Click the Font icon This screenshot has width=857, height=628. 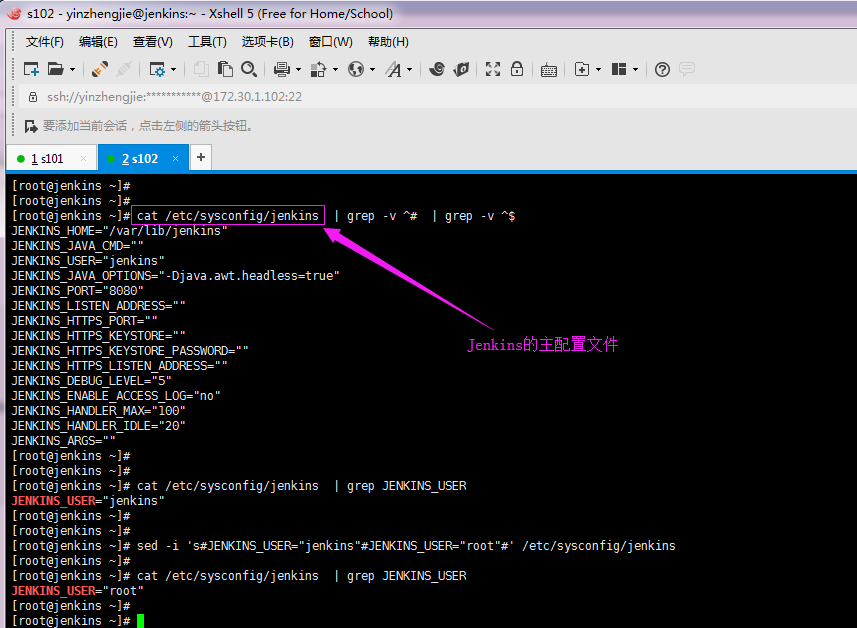click(x=394, y=69)
